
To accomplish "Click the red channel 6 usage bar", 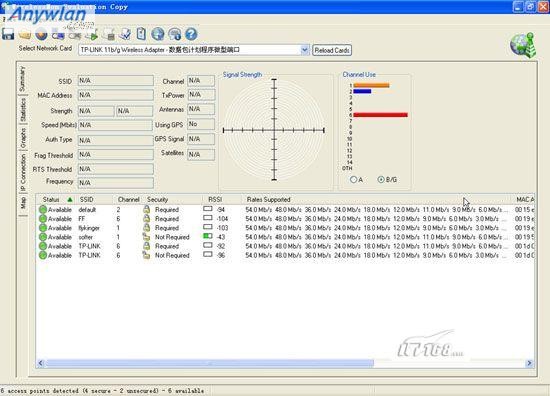I will point(381,115).
